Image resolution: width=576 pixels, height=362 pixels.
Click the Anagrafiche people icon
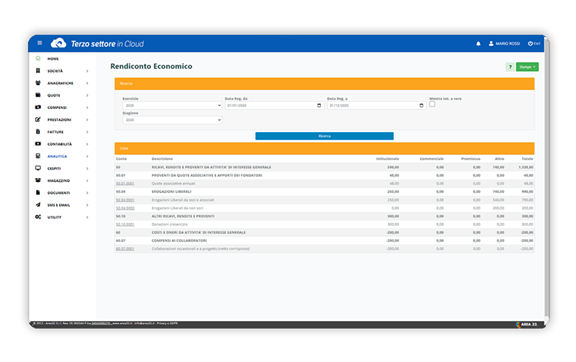click(38, 83)
